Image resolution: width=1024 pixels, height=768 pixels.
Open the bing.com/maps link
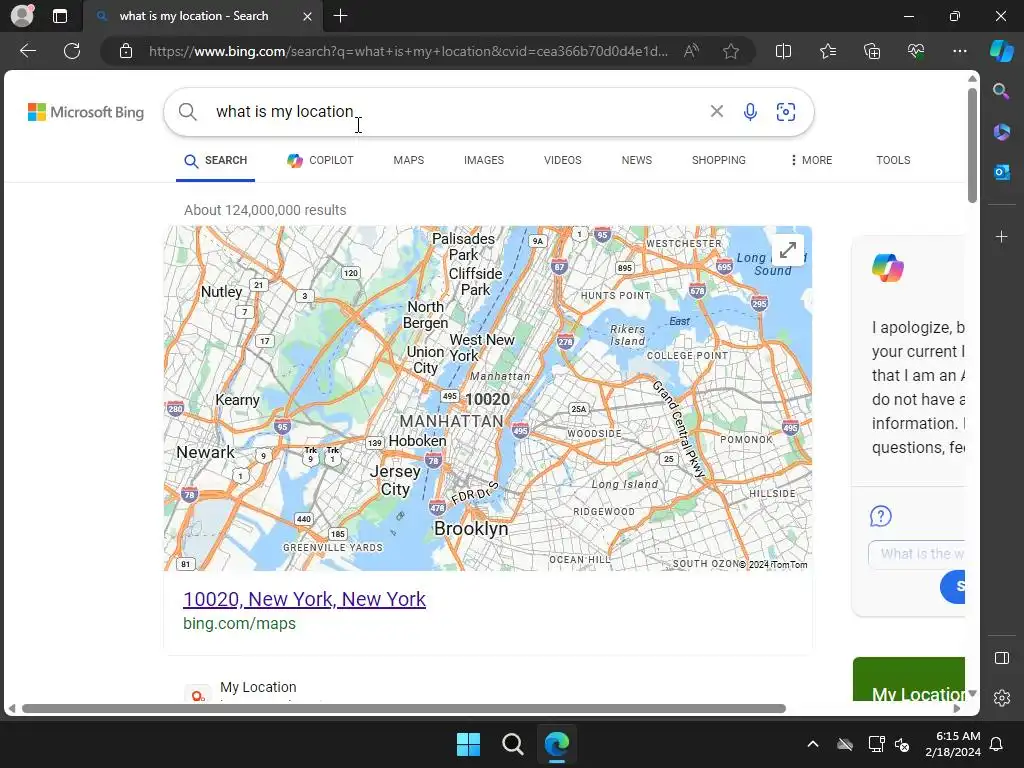click(x=239, y=624)
